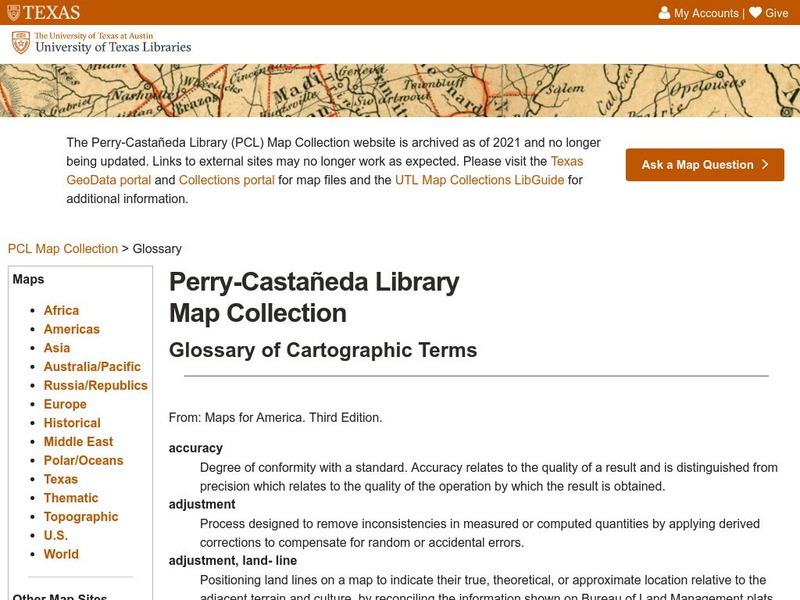Open Australia/Pacific maps link
Image resolution: width=800 pixels, height=600 pixels.
pyautogui.click(x=92, y=366)
